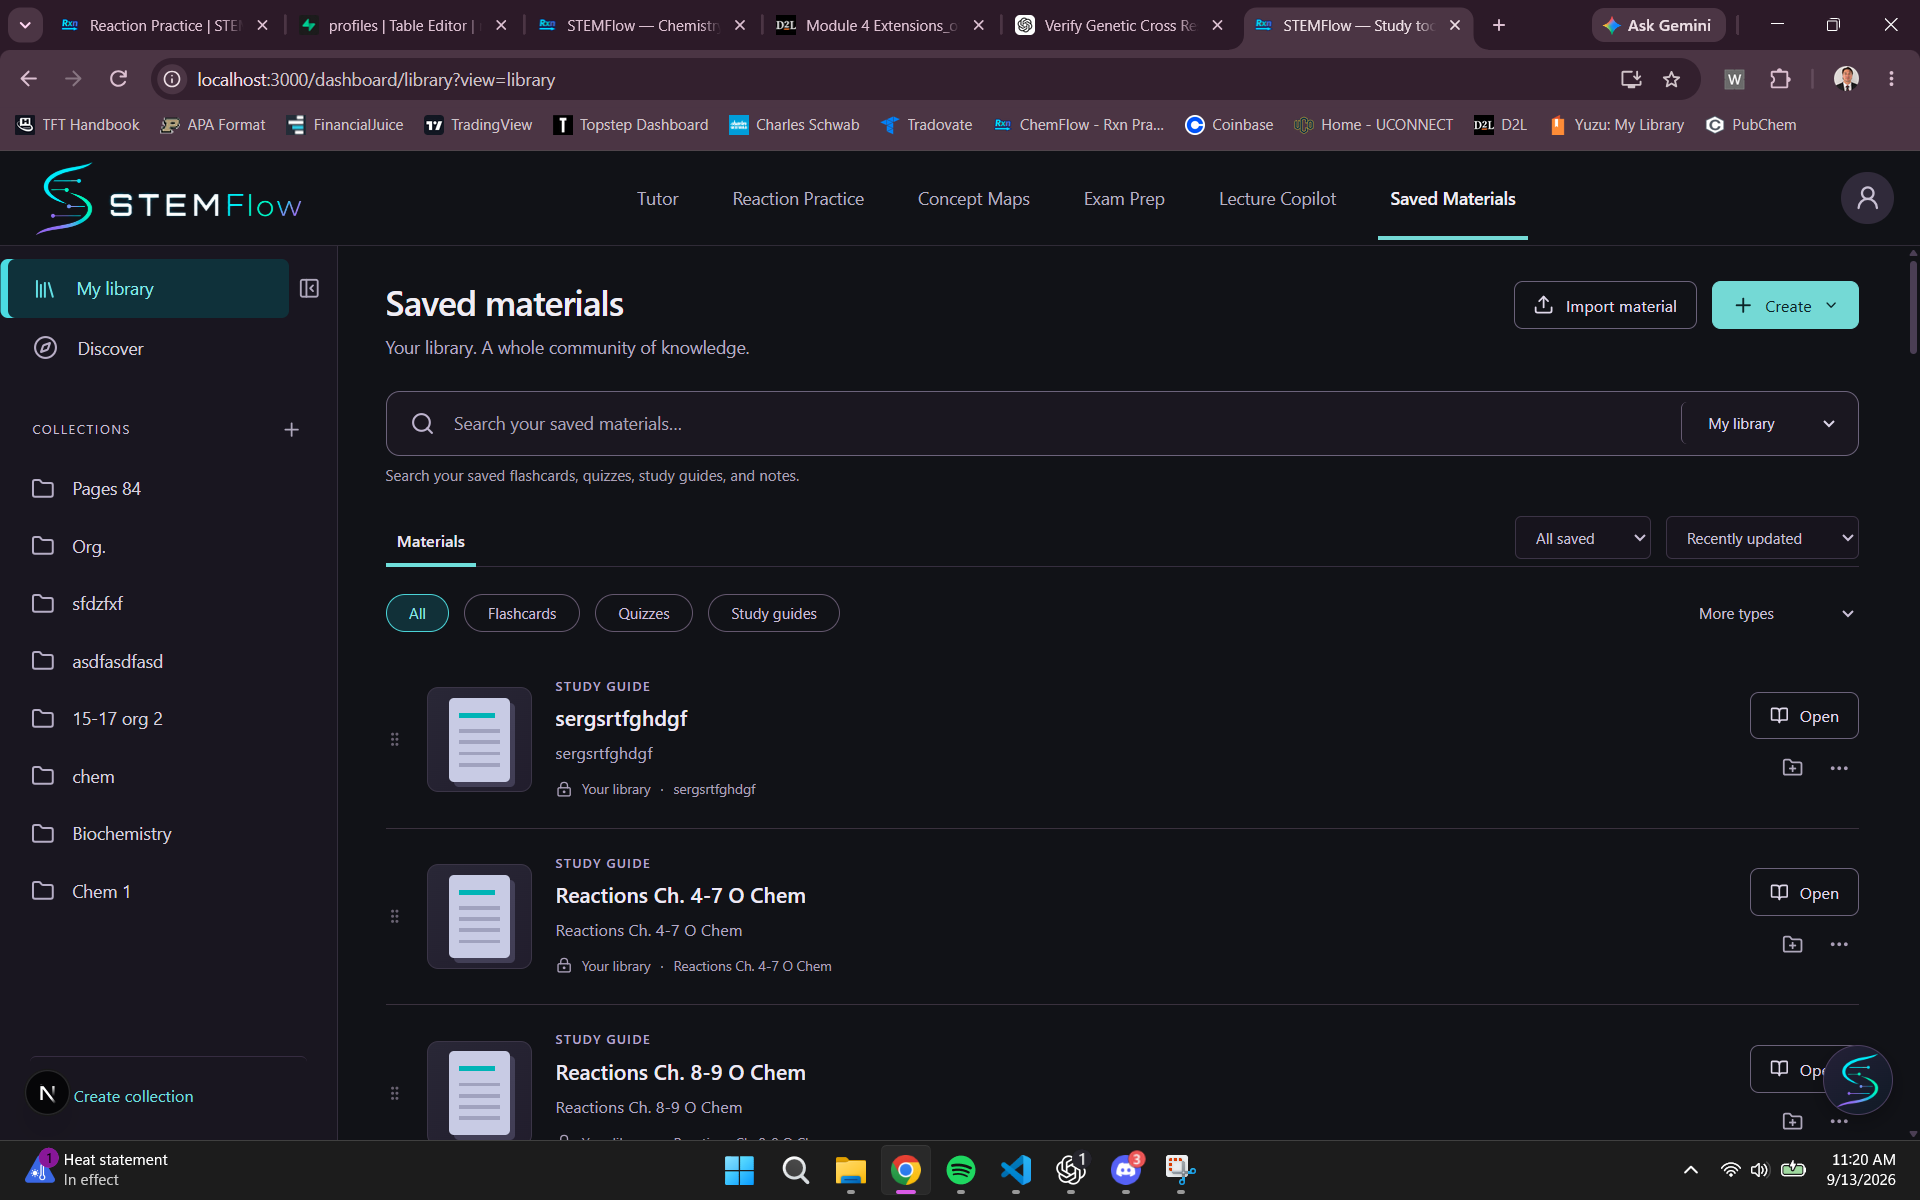Click the STEMFlow logo

[x=170, y=198]
